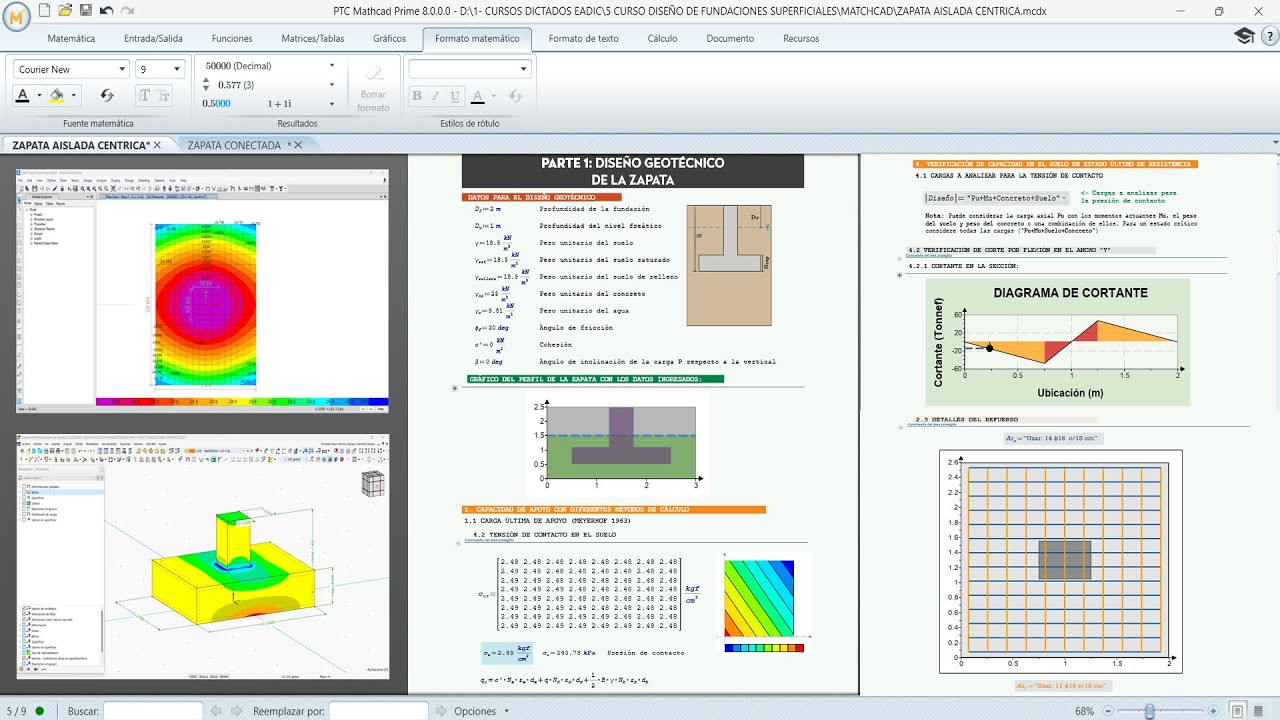Select the soil pressure contour image
The width and height of the screenshot is (1280, 720).
click(202, 290)
